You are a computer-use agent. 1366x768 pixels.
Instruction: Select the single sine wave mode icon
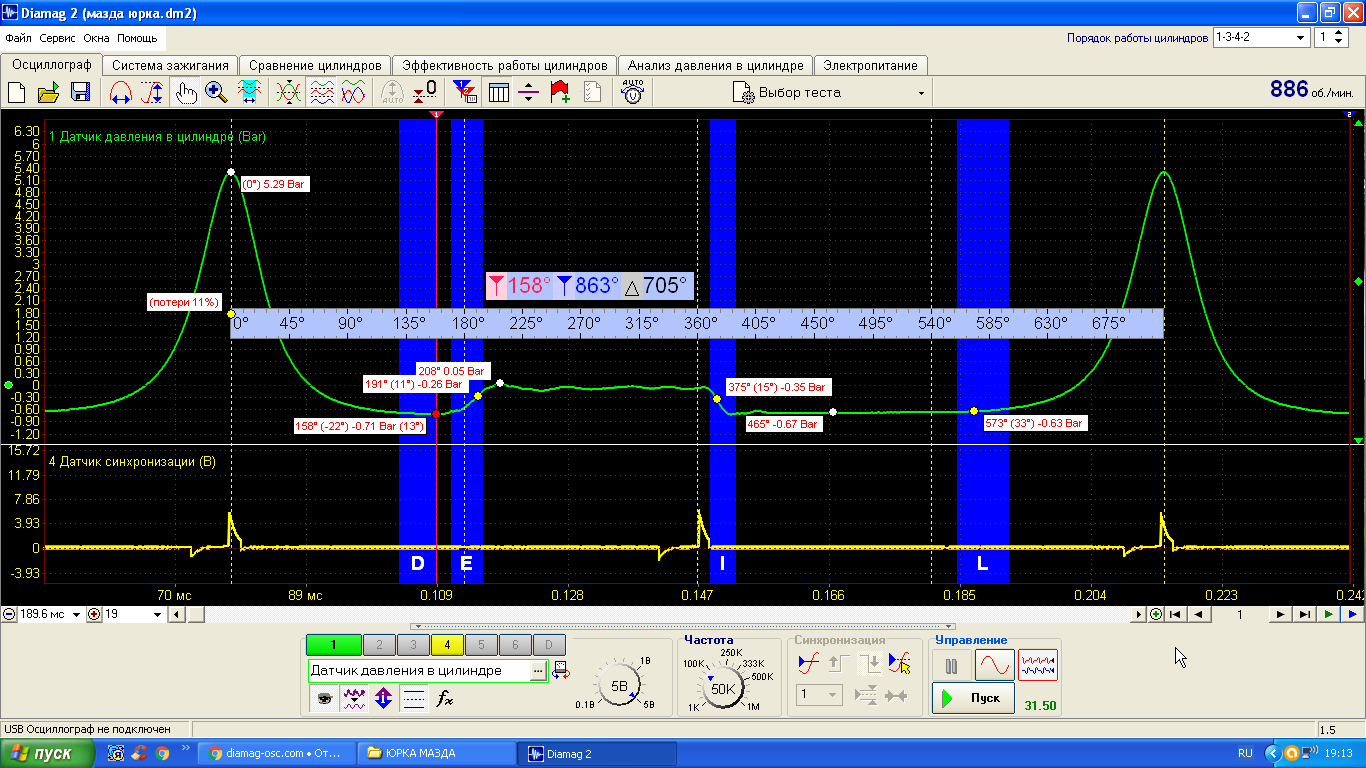(x=995, y=665)
